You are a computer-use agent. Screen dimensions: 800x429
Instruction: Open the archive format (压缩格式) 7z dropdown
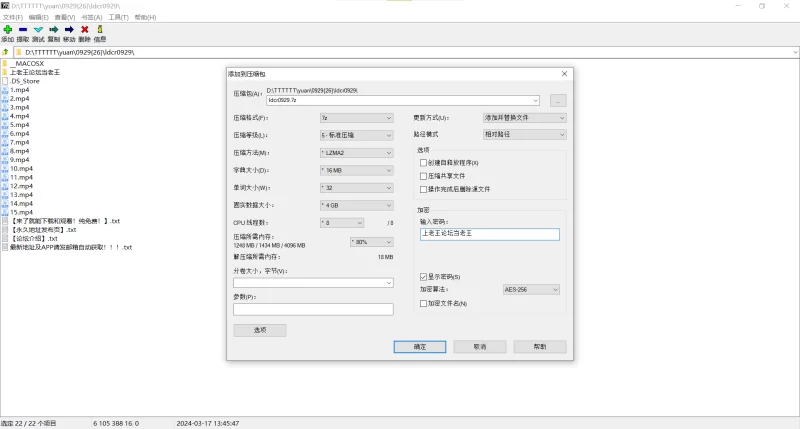(342, 118)
